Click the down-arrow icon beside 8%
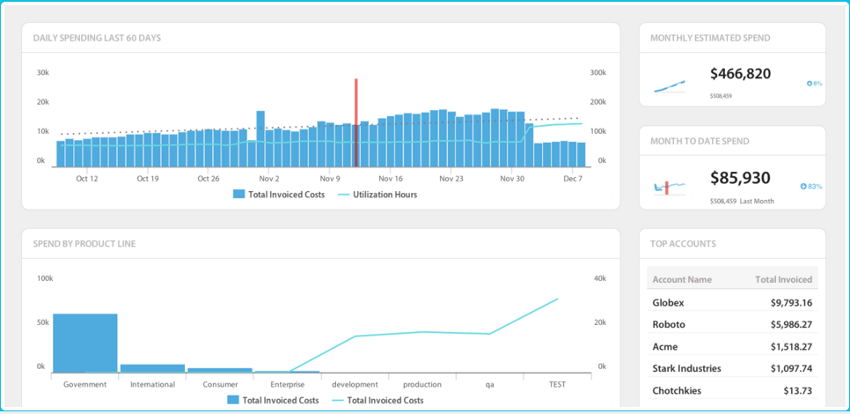This screenshot has height=414, width=850. (x=809, y=83)
